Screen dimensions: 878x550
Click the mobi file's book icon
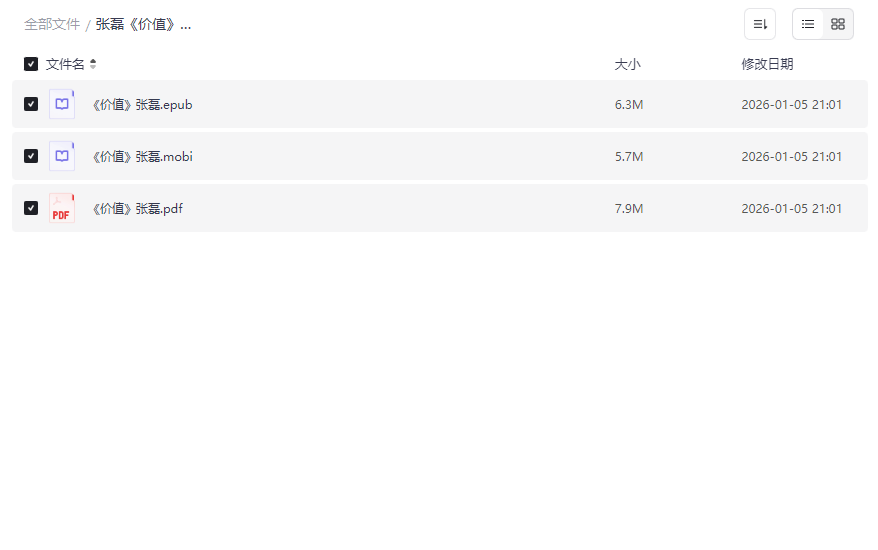62,156
